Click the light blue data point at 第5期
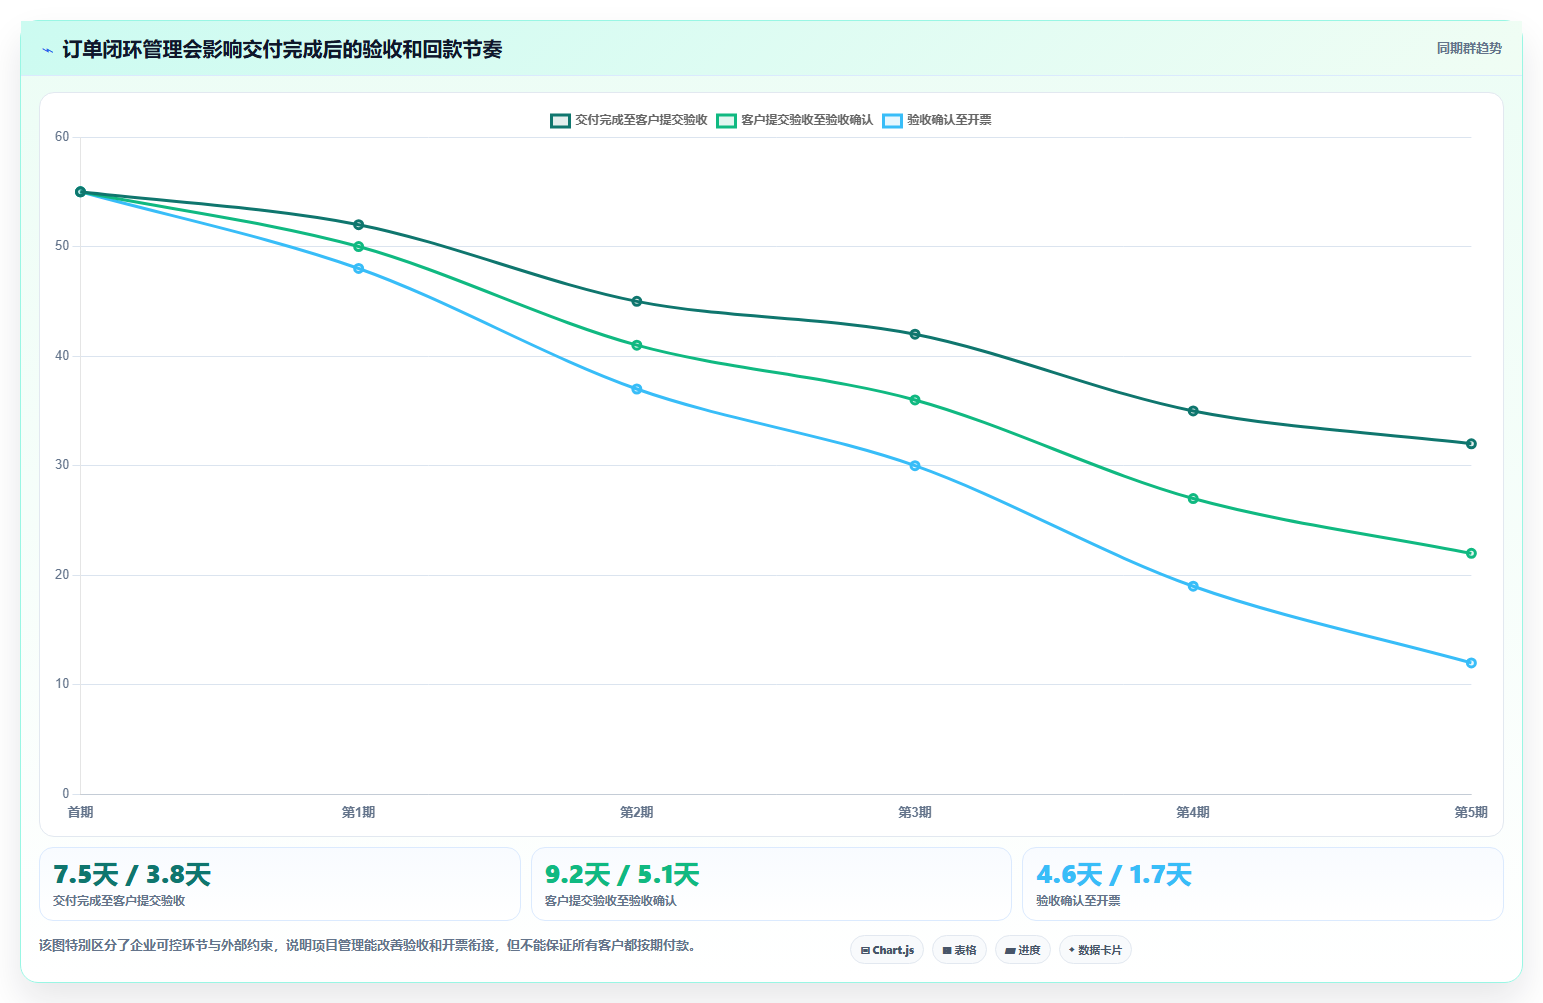This screenshot has height=1003, width=1543. 1471,663
